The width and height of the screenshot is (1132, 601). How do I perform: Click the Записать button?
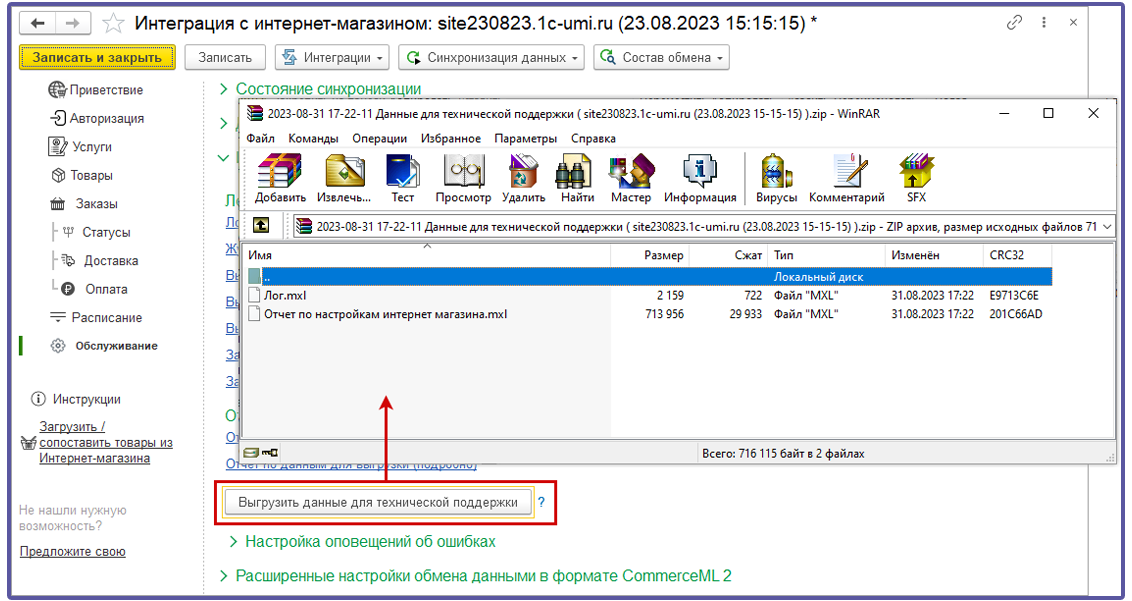click(225, 58)
